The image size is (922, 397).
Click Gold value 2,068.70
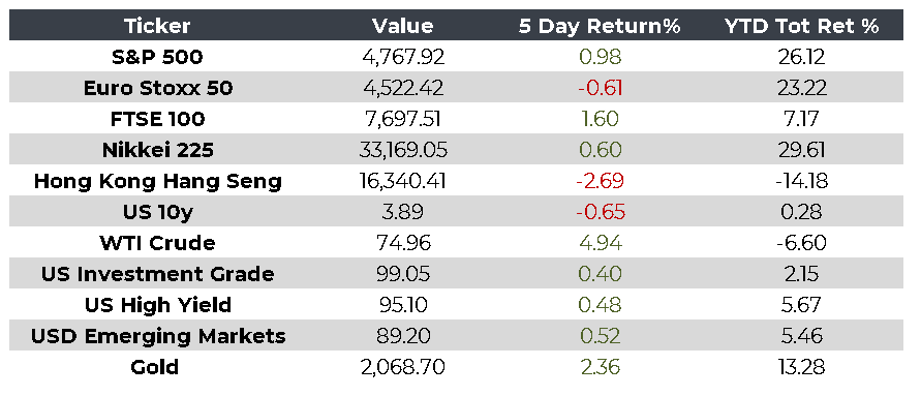click(403, 367)
